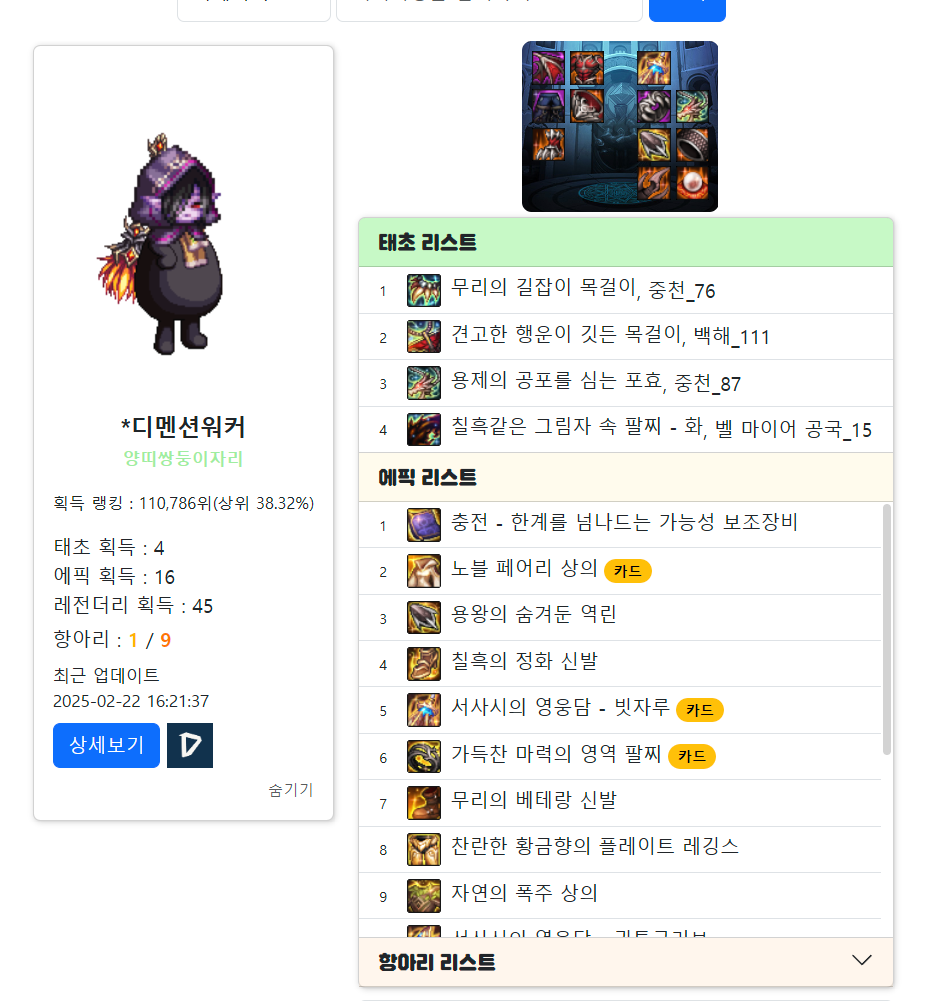Click the 무리의 길잡이 목걸이 item icon

click(x=423, y=290)
